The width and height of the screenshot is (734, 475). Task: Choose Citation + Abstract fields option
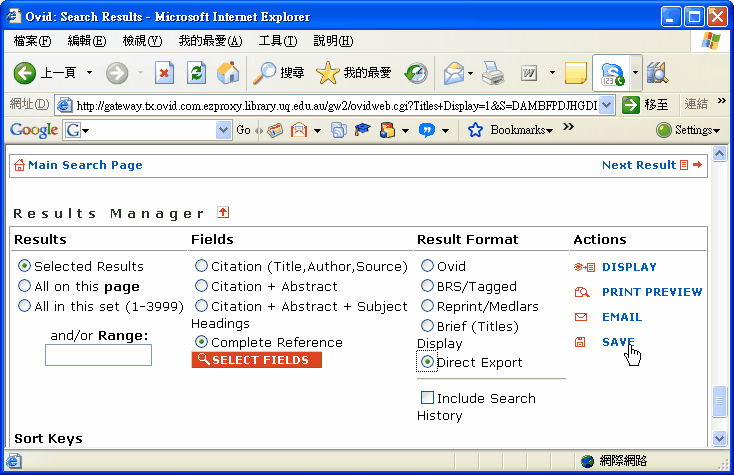click(x=201, y=285)
